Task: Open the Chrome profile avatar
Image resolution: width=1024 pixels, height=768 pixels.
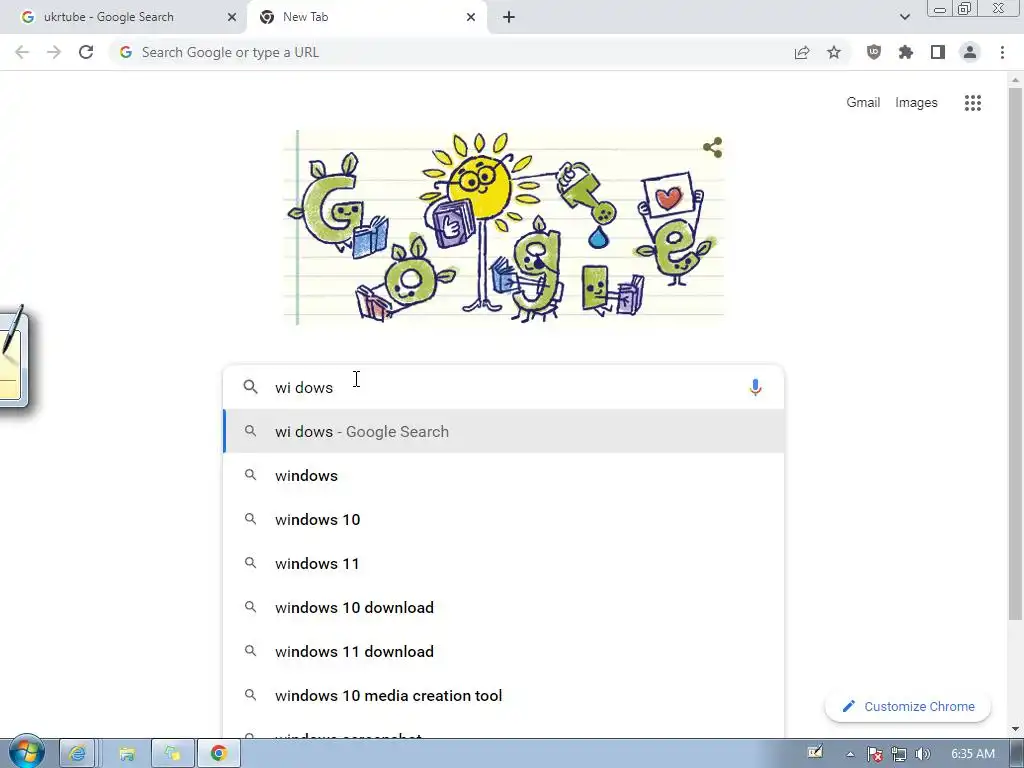Action: (970, 52)
